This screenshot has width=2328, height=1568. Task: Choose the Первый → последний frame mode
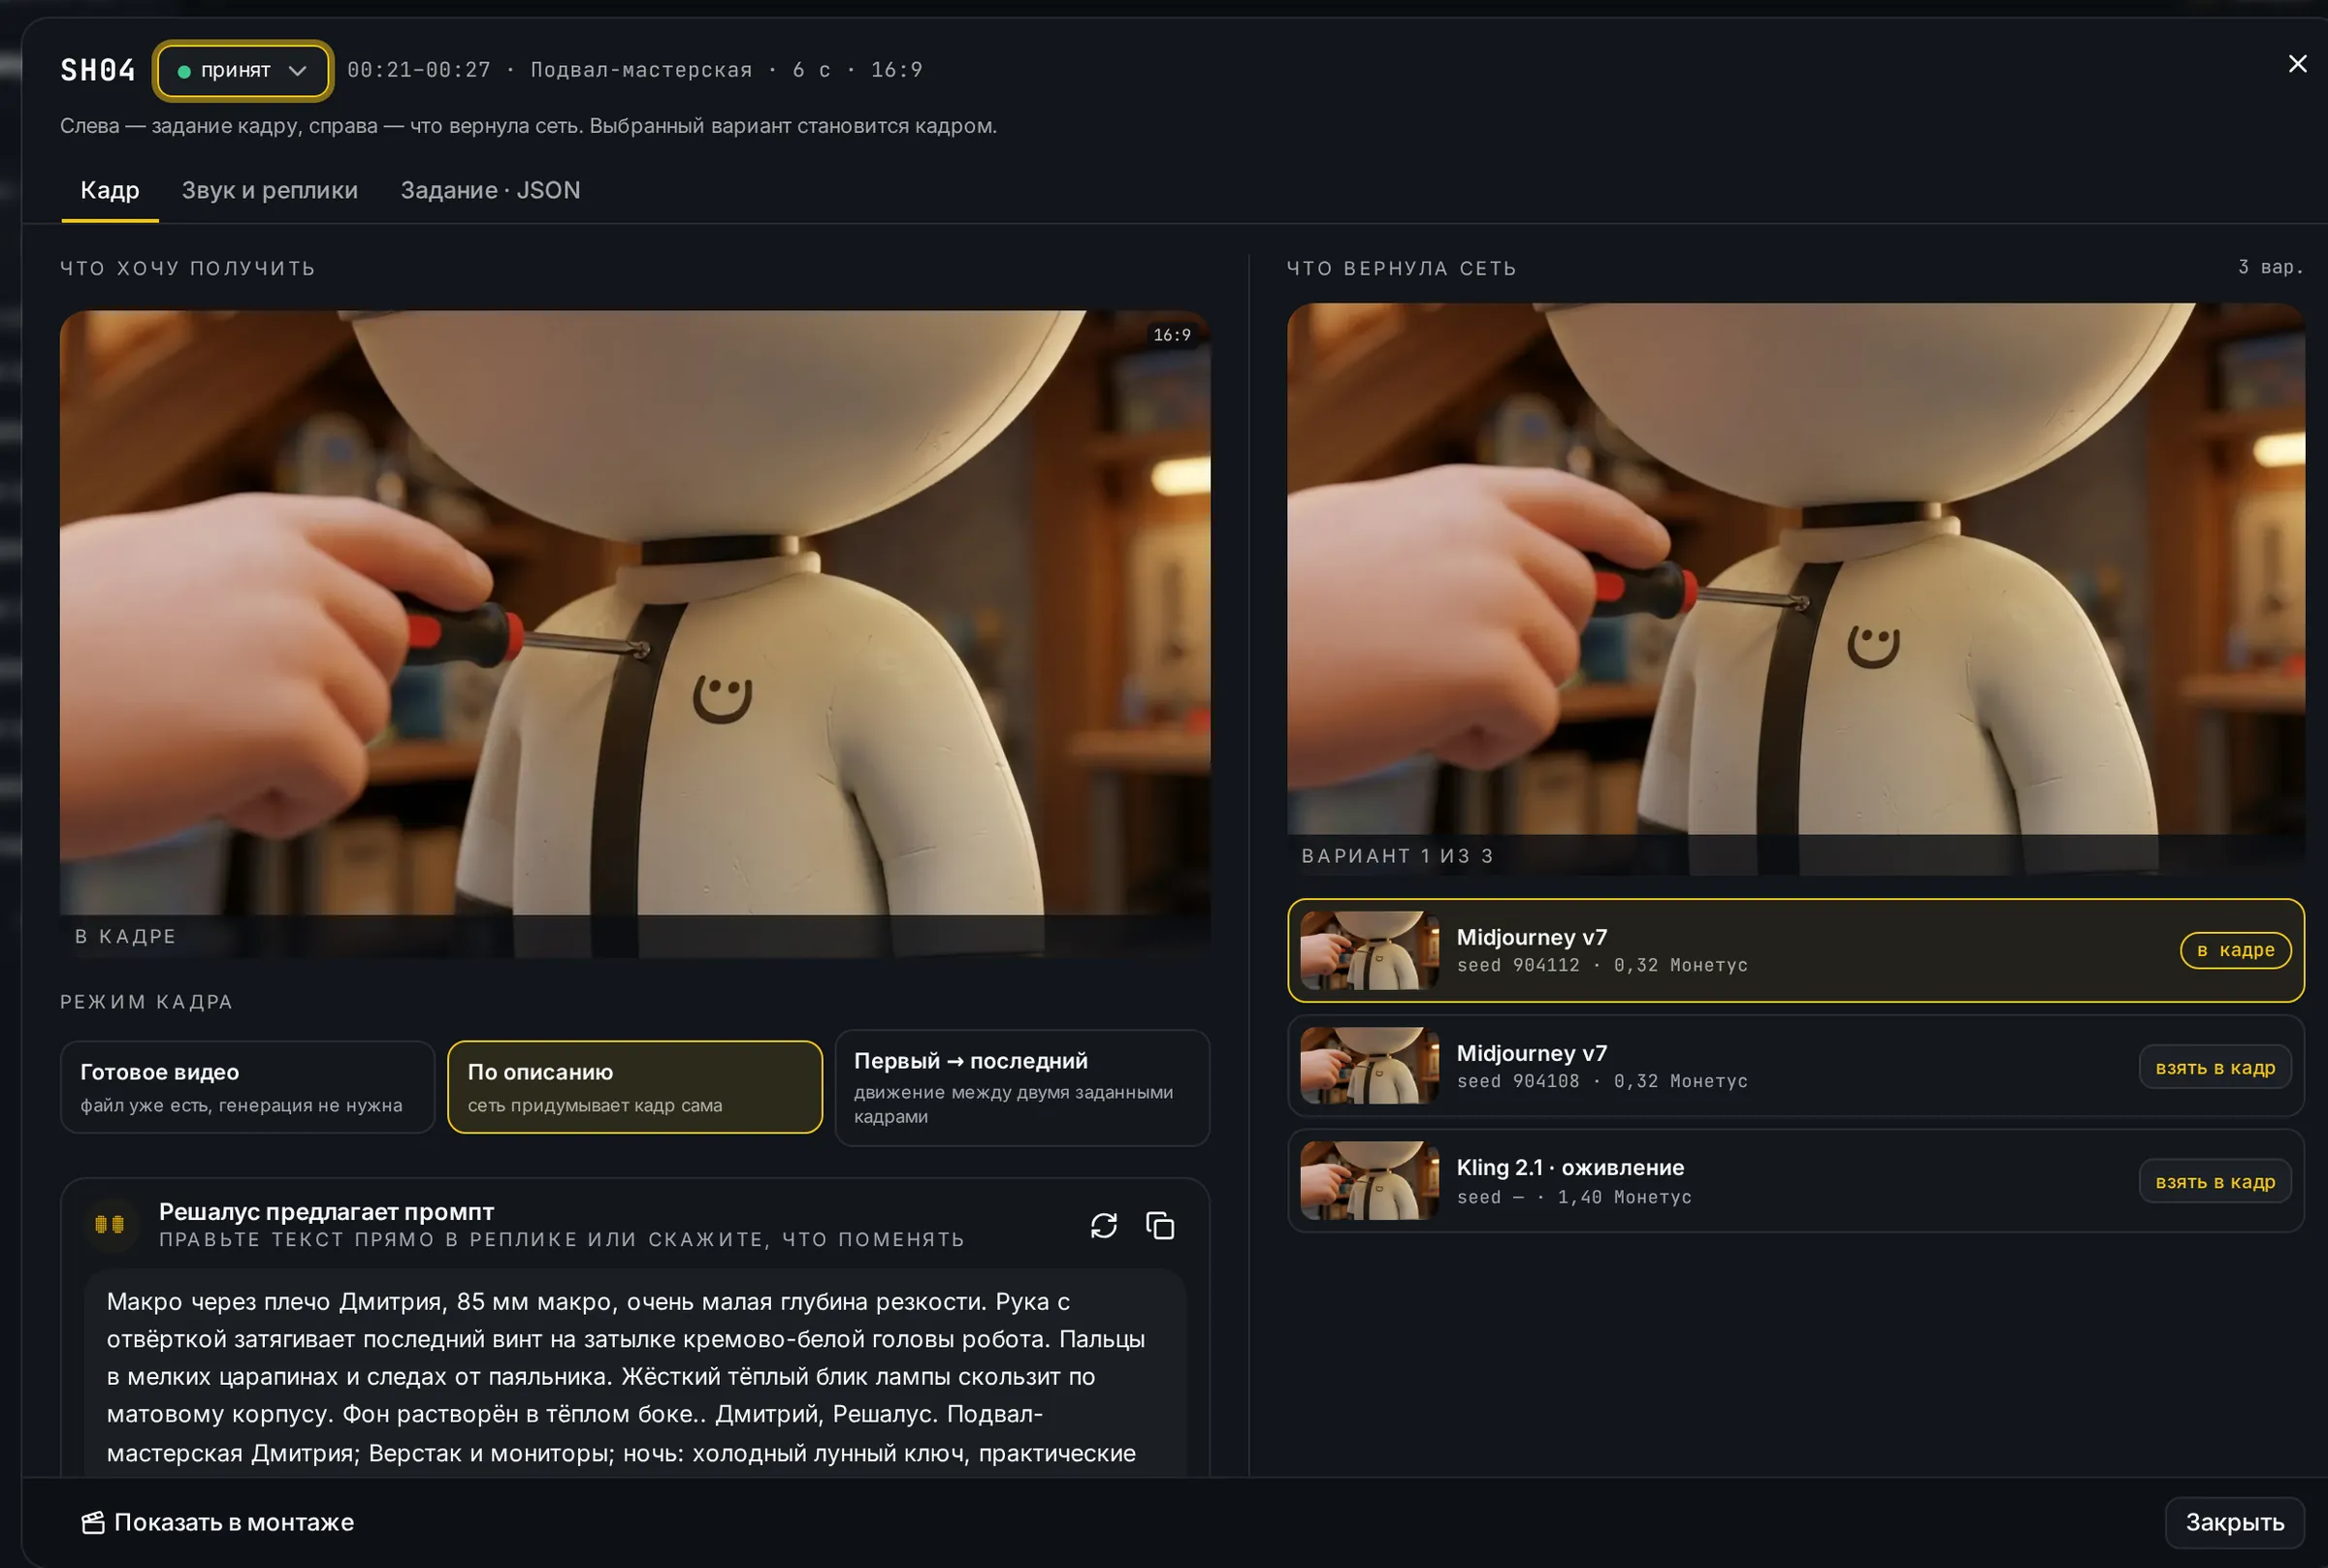(x=1022, y=1087)
